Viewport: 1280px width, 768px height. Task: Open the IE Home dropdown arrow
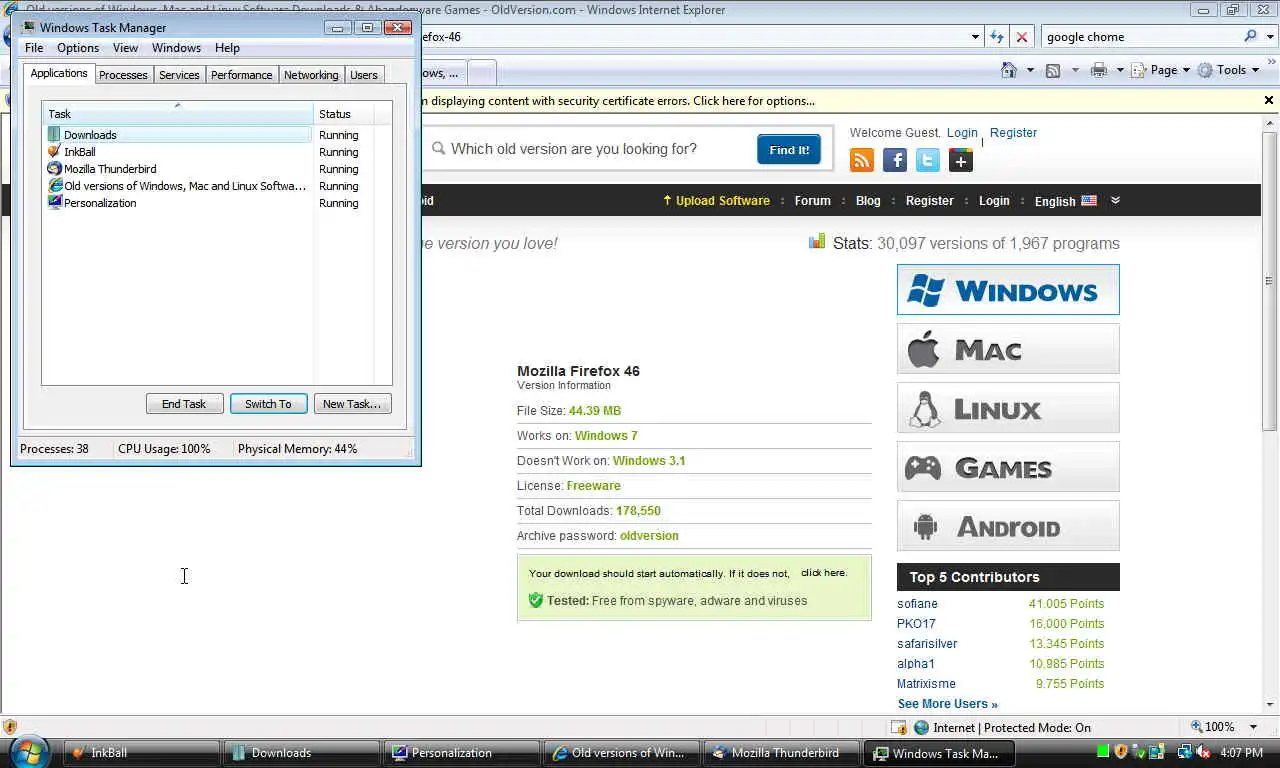1029,70
